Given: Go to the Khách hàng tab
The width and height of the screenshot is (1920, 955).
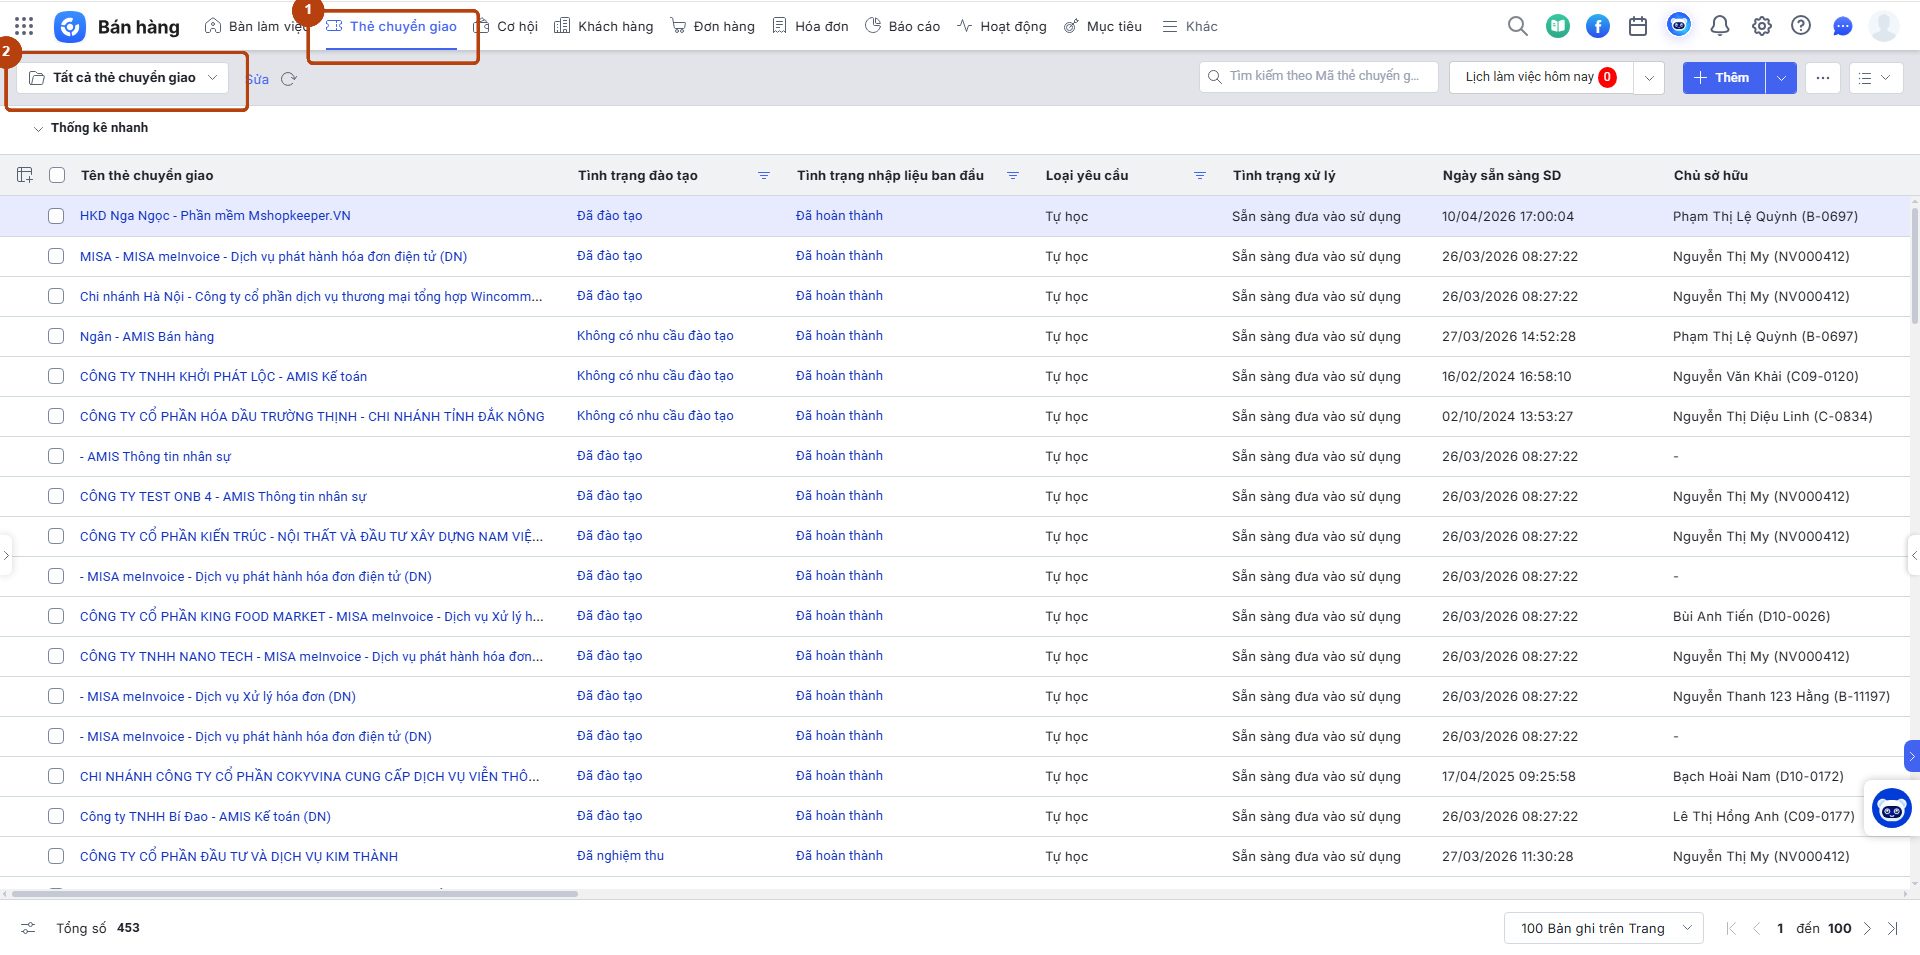Looking at the screenshot, I should [604, 26].
